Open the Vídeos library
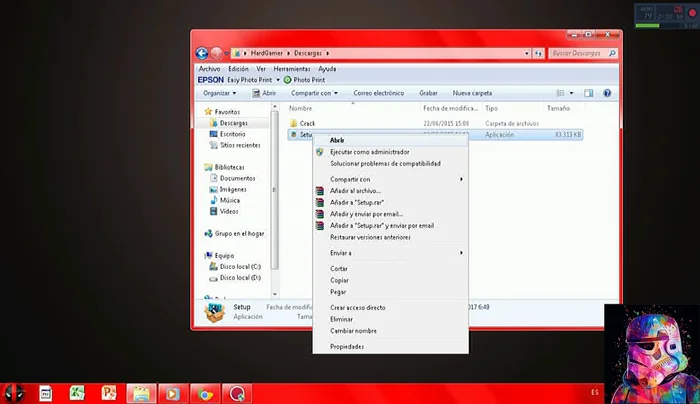The height and width of the screenshot is (404, 700). [229, 211]
